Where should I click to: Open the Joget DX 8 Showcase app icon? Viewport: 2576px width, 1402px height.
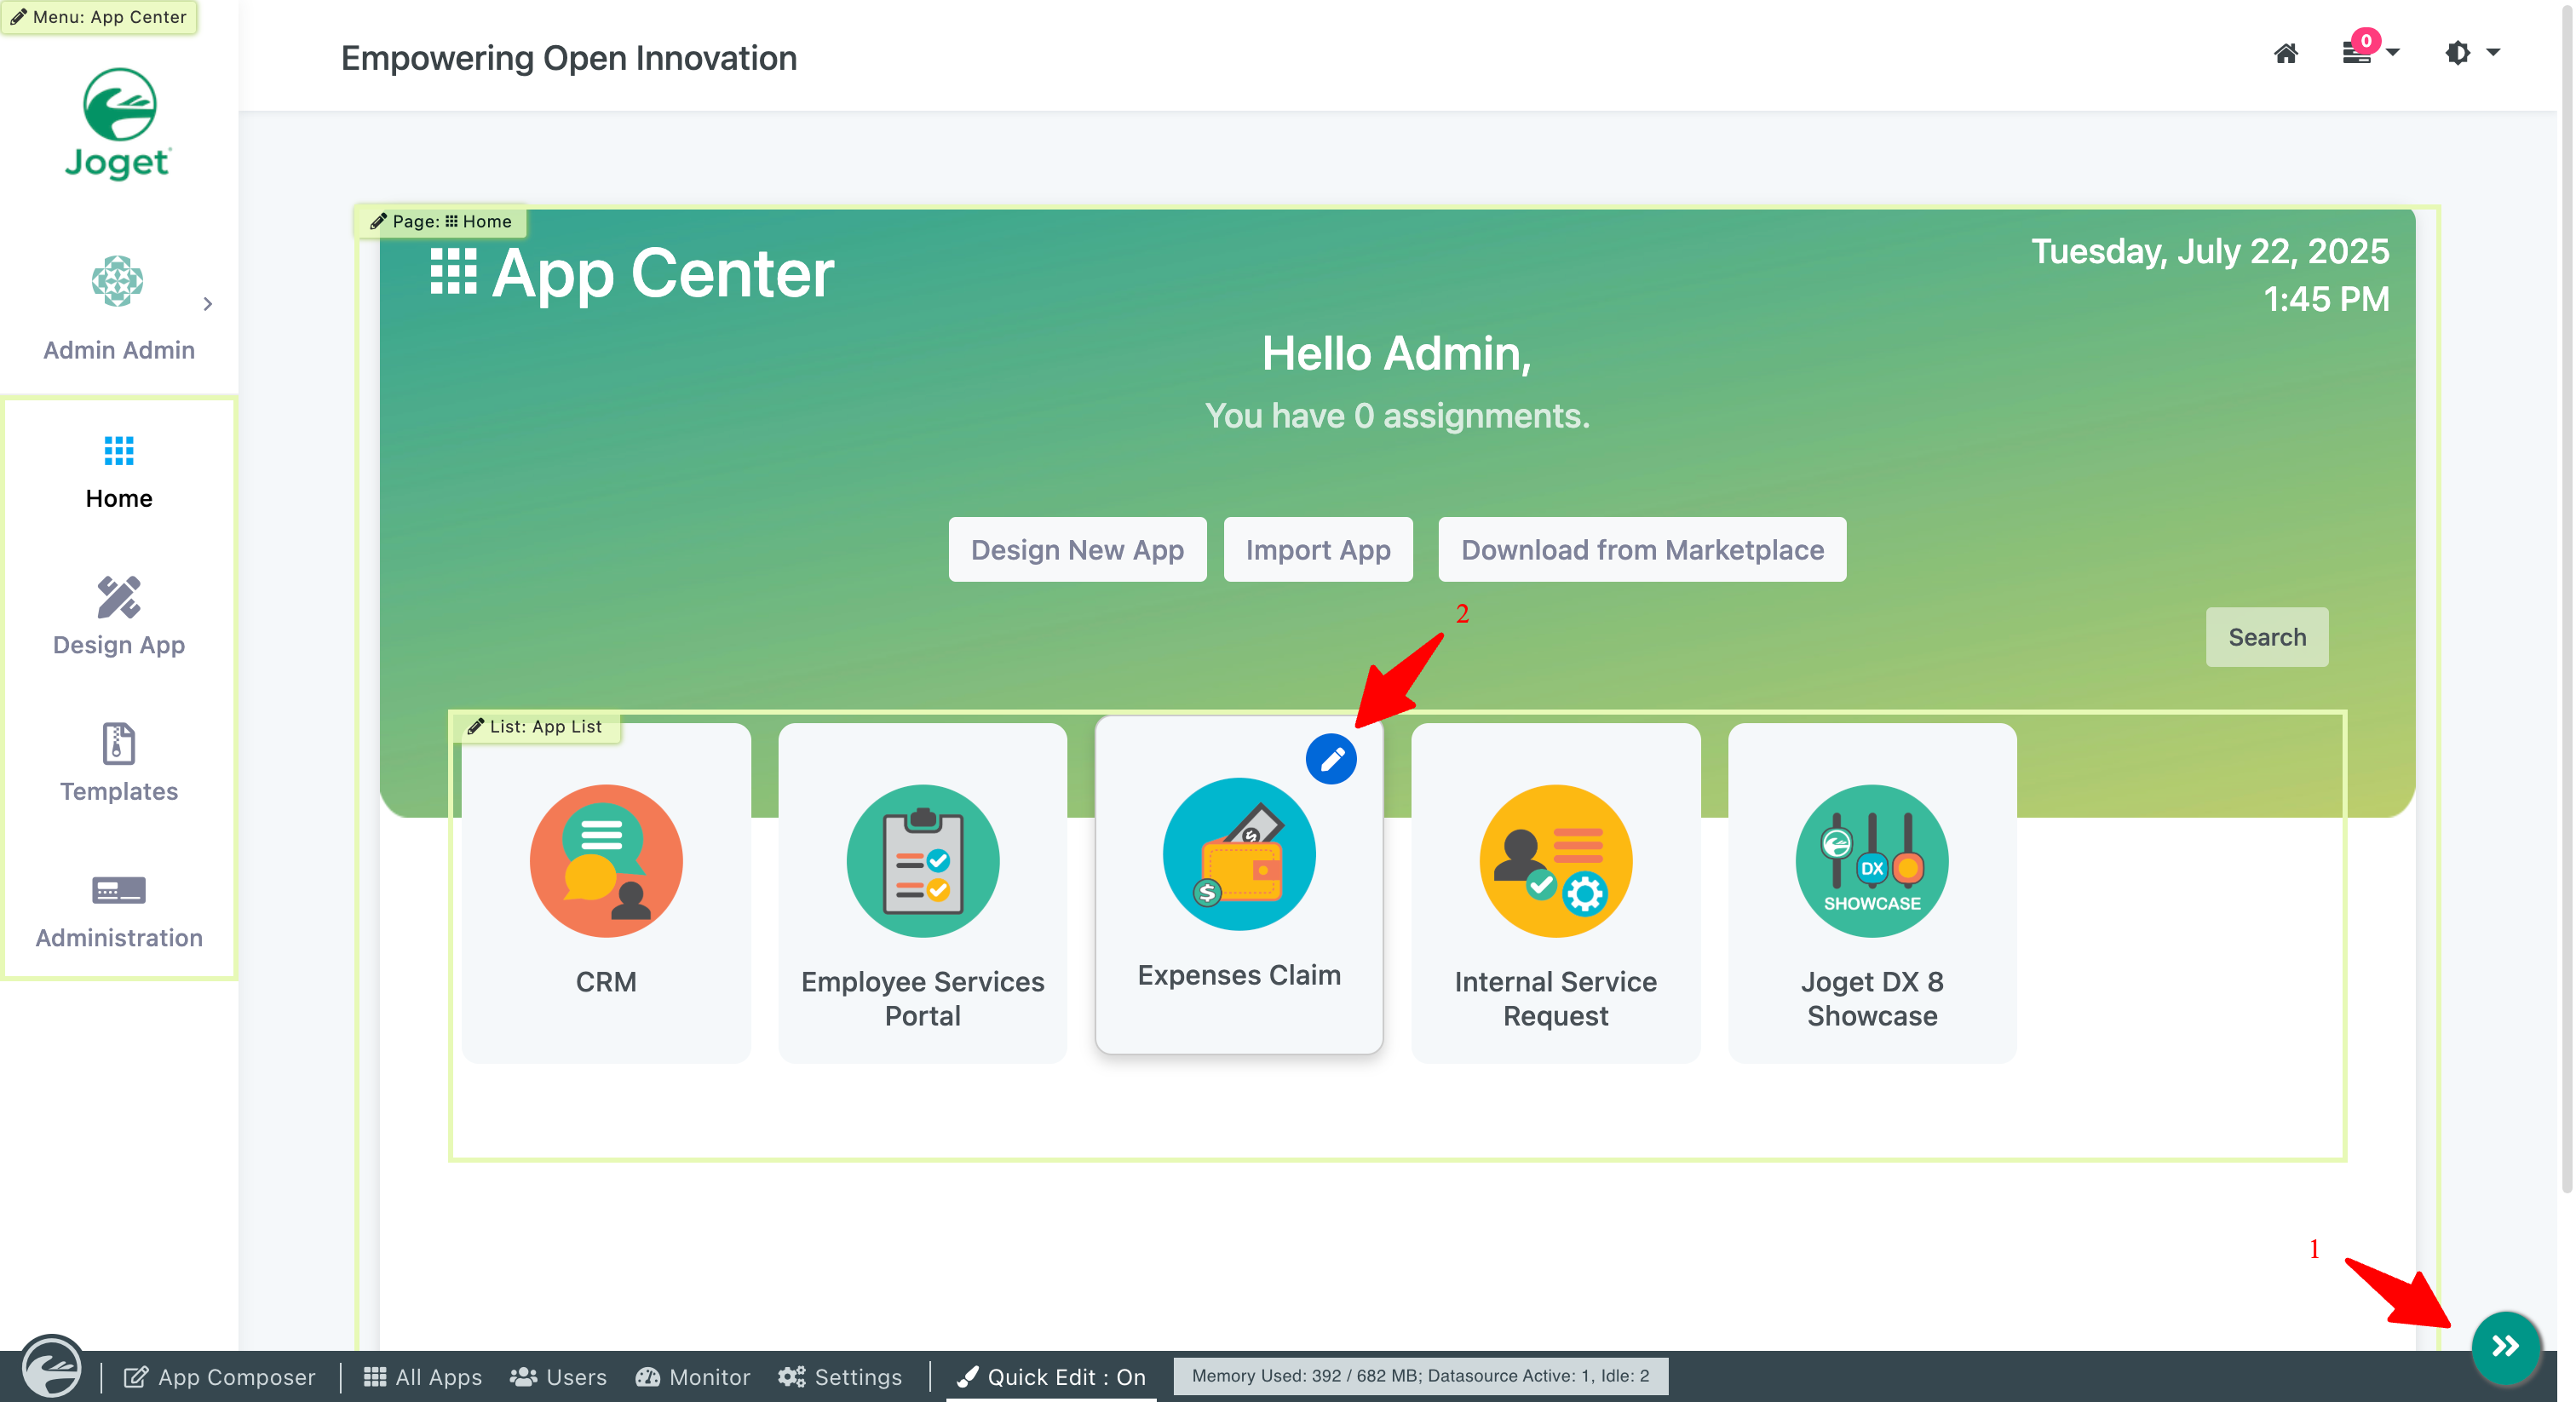click(1872, 861)
